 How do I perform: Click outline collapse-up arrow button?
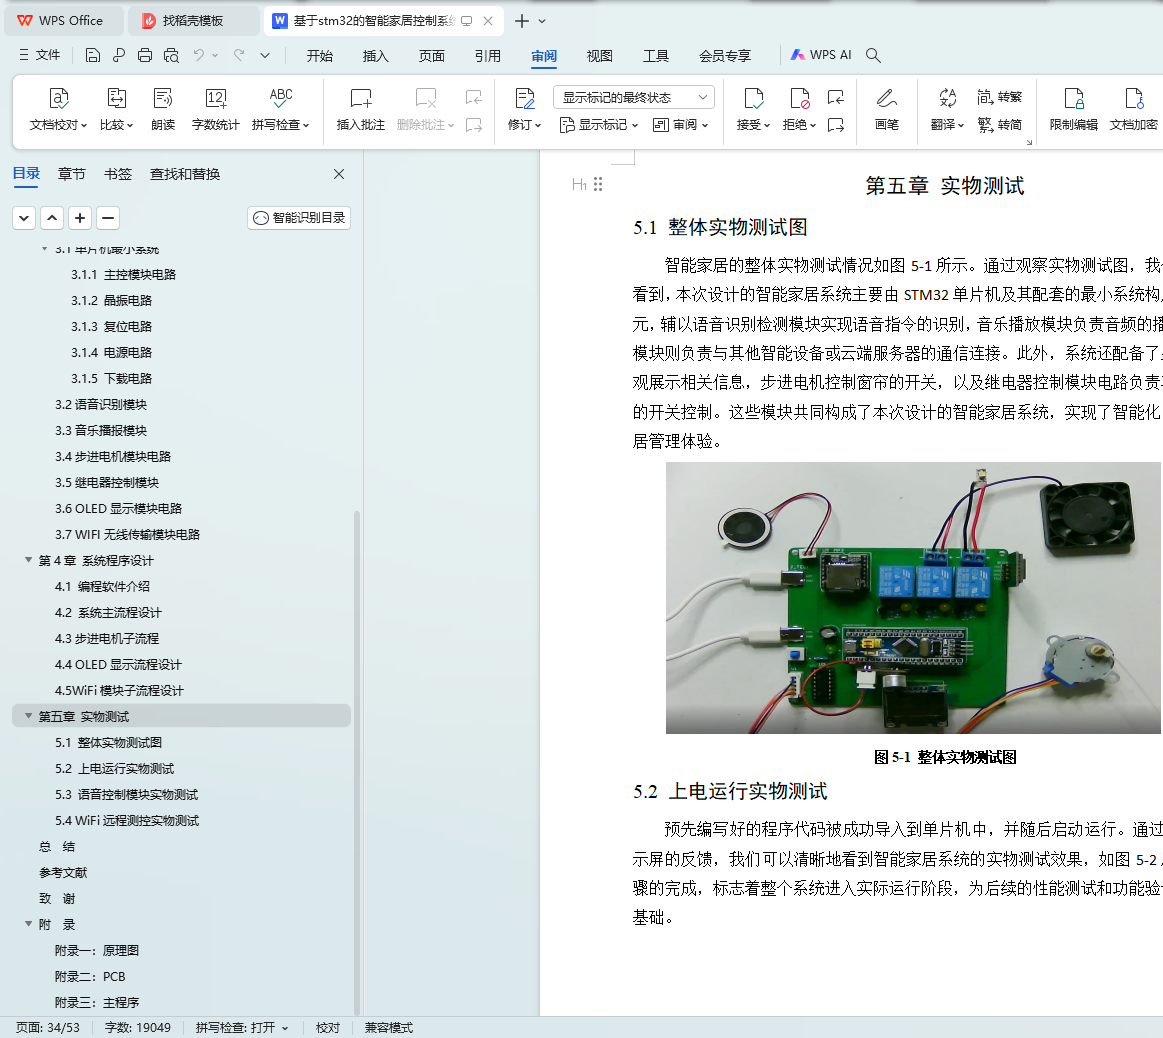(52, 218)
